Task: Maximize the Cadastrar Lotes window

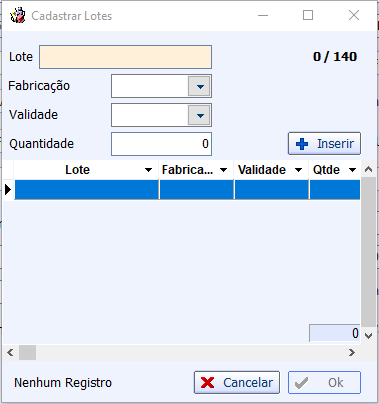Action: tap(308, 15)
